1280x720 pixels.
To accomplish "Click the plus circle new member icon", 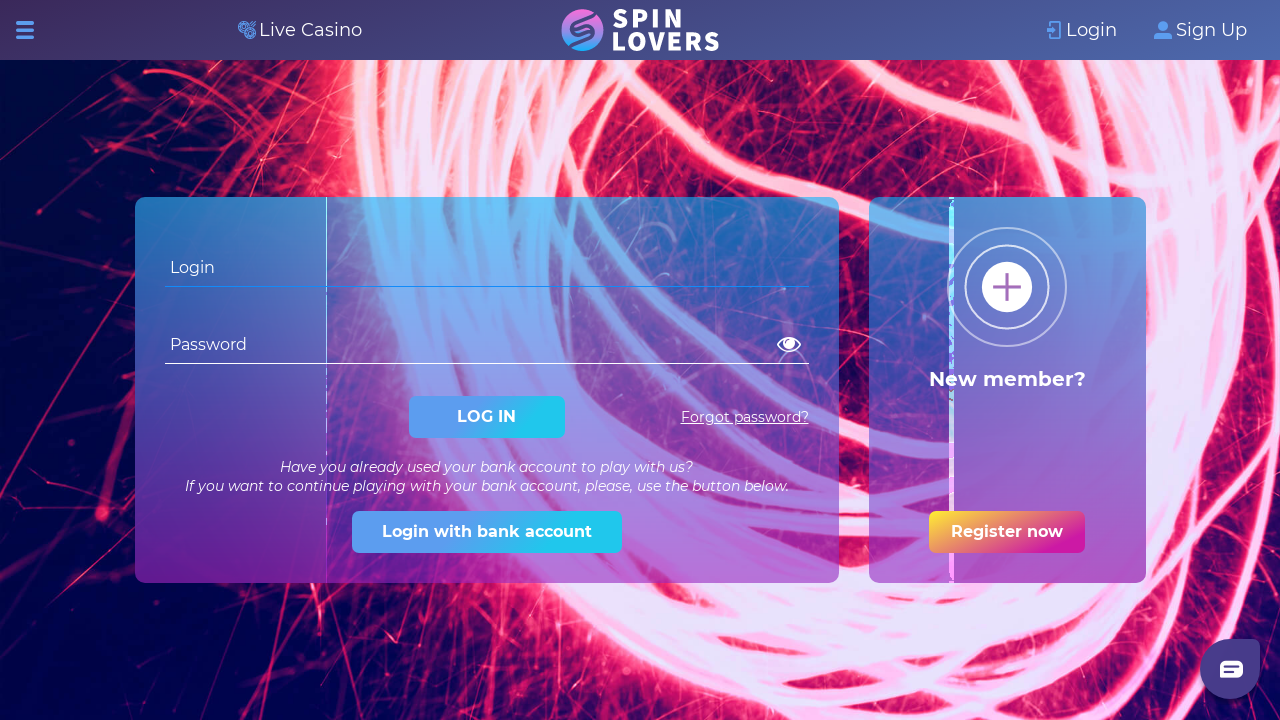I will tap(1007, 287).
